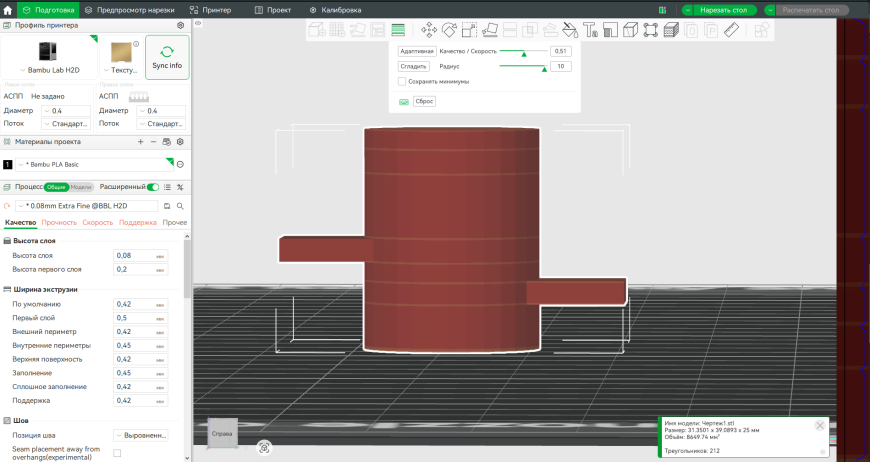Activate the Lay on face tool

[x=490, y=29]
